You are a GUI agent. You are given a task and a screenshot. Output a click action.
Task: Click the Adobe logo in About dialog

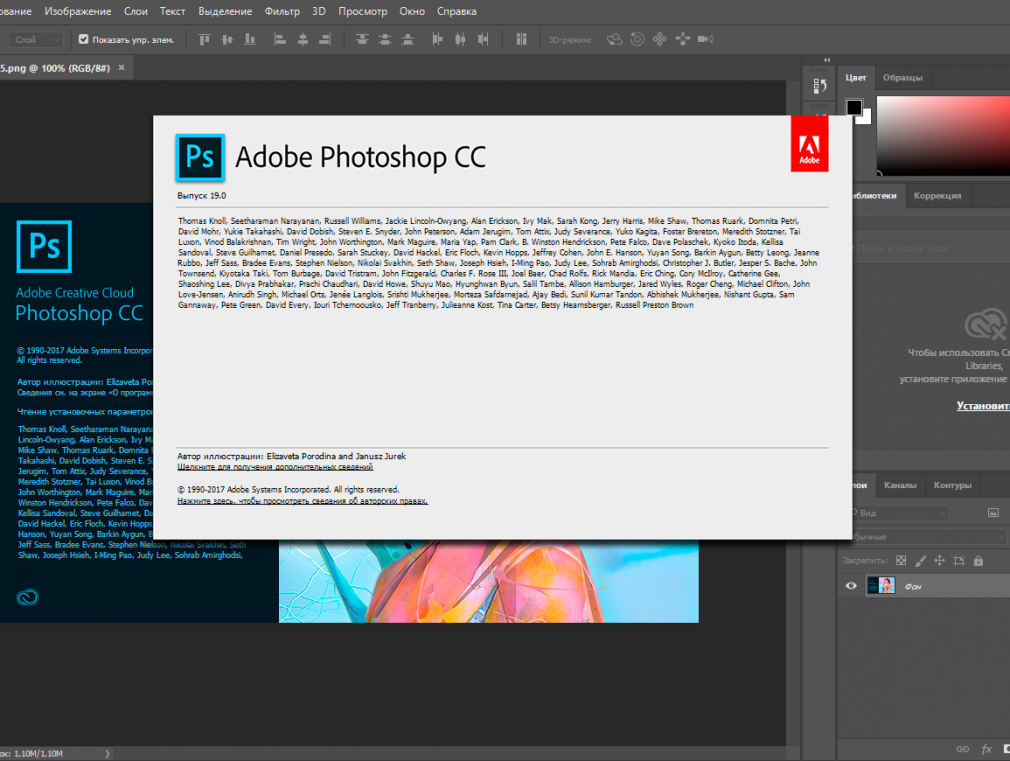(810, 144)
